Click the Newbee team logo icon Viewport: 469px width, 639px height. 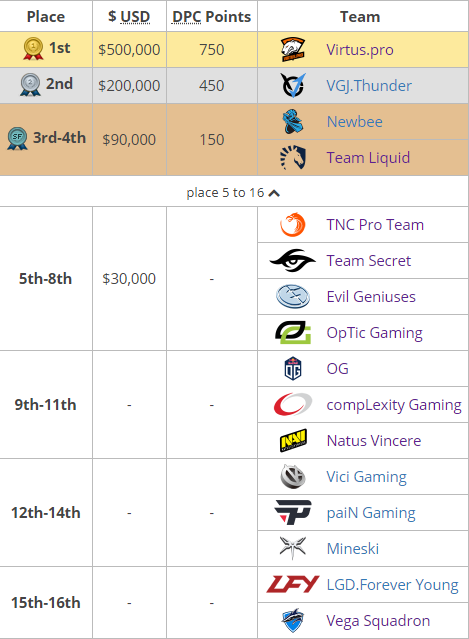(x=293, y=121)
